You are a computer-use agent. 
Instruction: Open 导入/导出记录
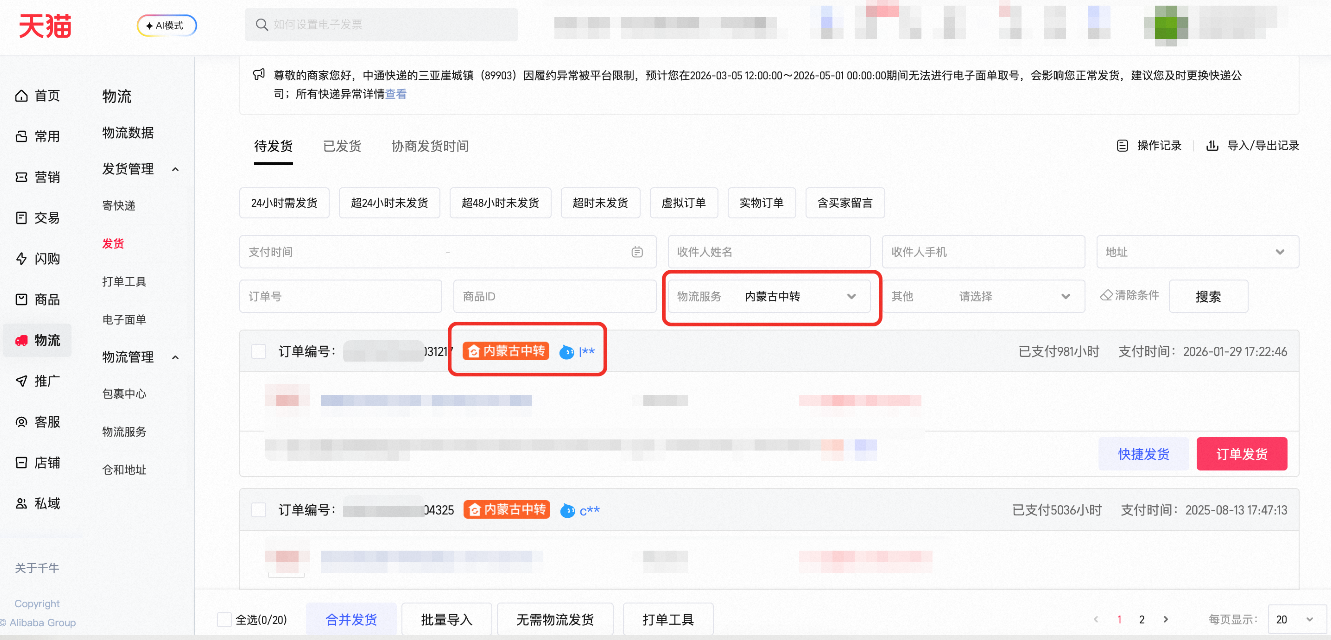click(1252, 146)
